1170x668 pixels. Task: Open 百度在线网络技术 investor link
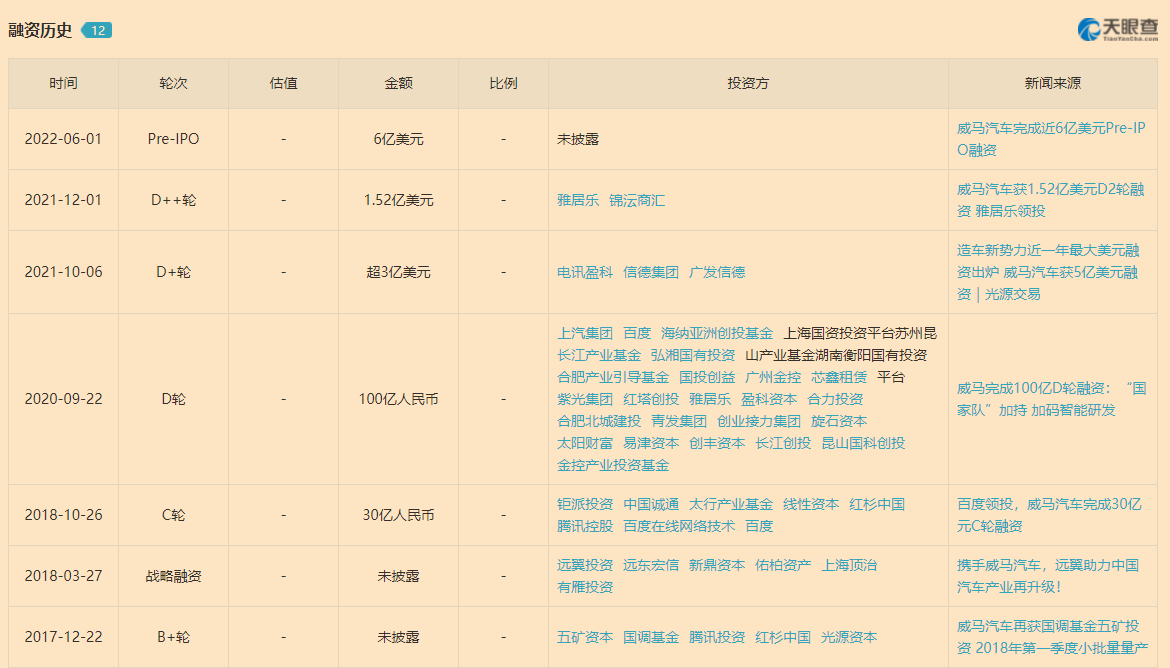click(679, 526)
